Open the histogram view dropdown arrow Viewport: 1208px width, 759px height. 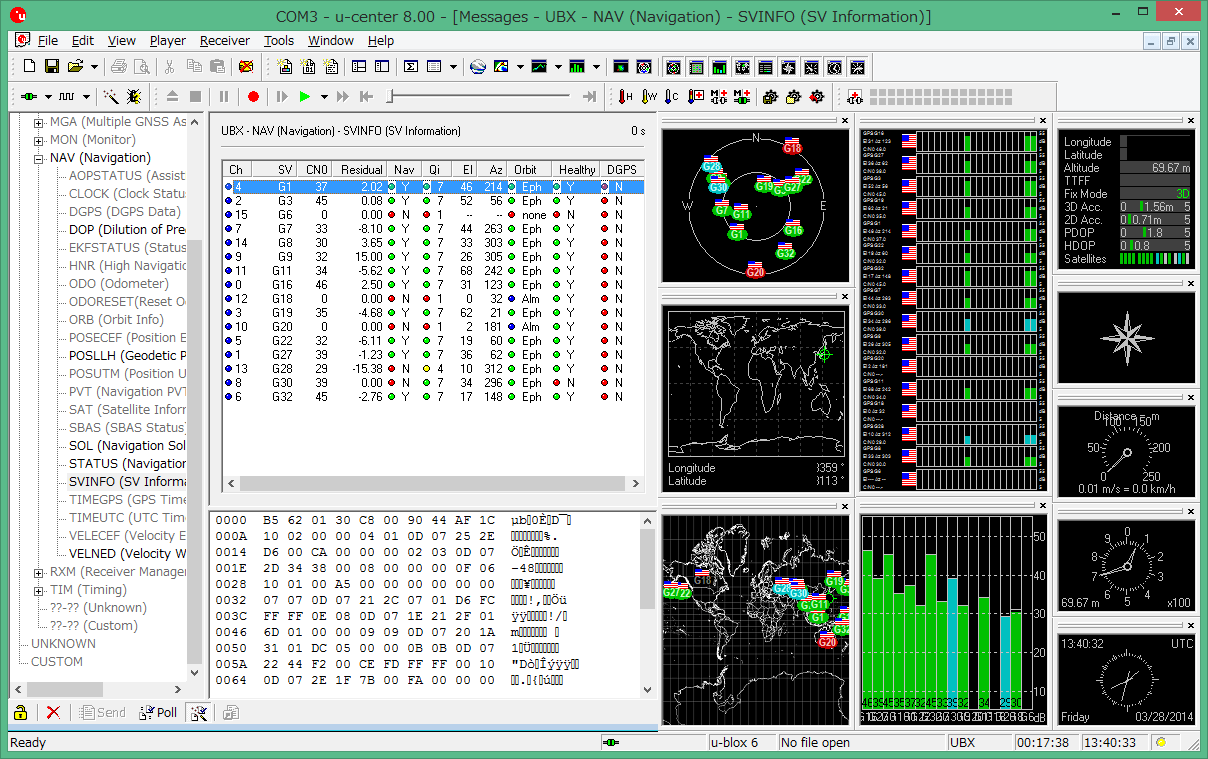pyautogui.click(x=596, y=67)
